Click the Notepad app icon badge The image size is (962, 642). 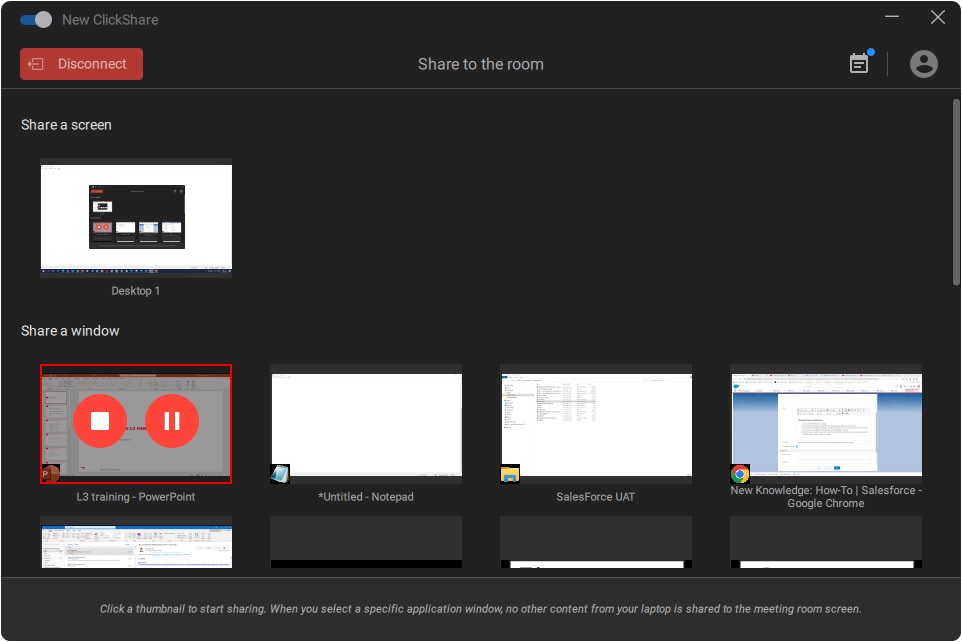[x=280, y=474]
